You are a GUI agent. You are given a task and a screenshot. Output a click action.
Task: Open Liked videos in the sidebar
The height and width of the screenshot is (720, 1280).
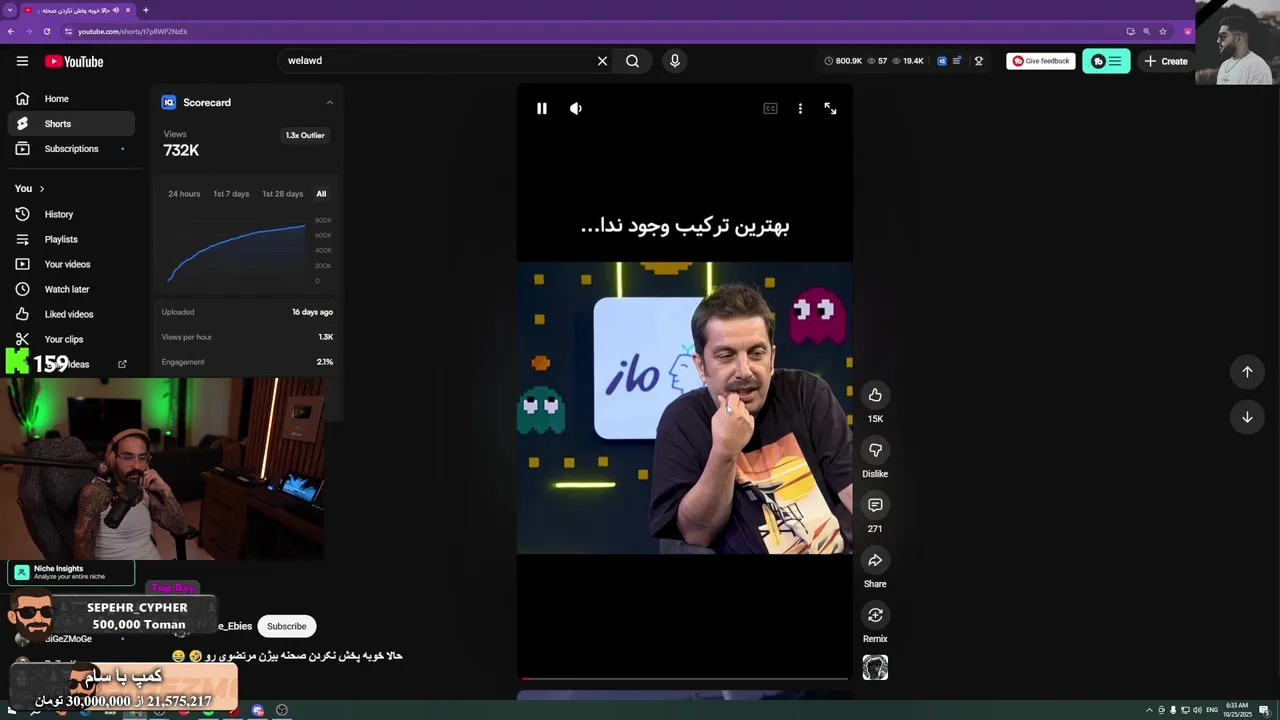click(70, 314)
